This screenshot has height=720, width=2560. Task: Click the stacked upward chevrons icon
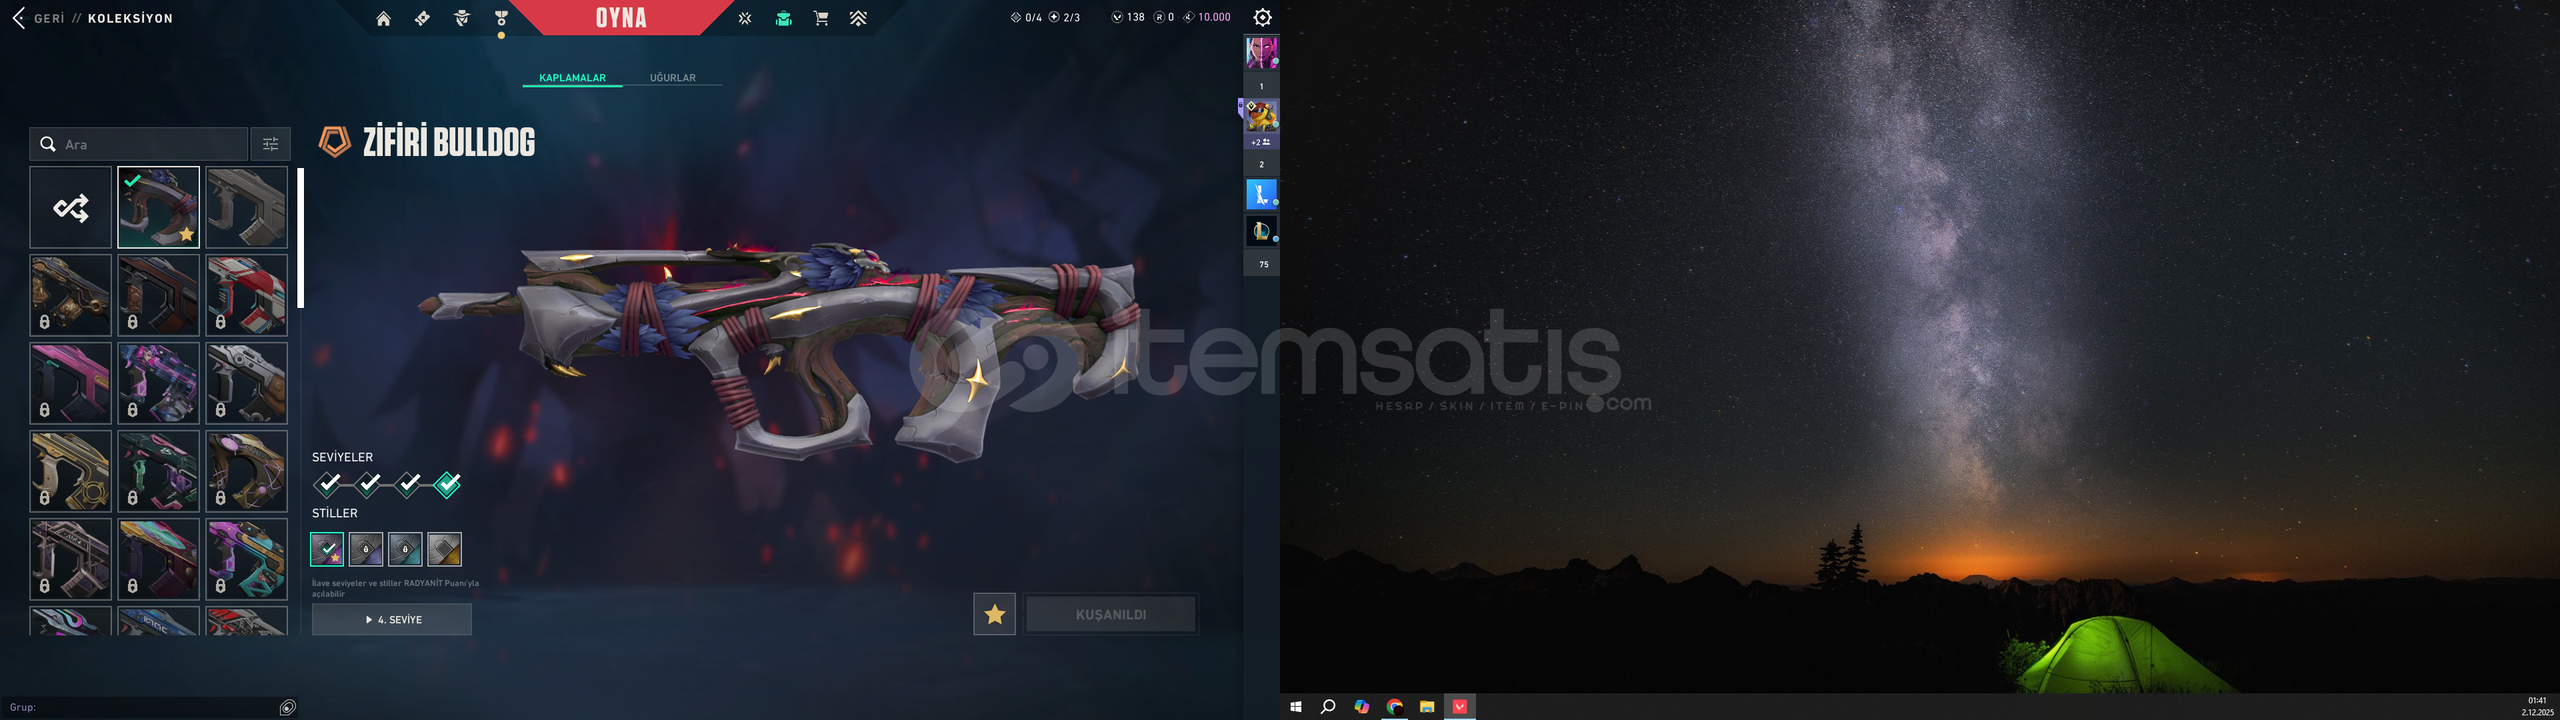tap(859, 18)
